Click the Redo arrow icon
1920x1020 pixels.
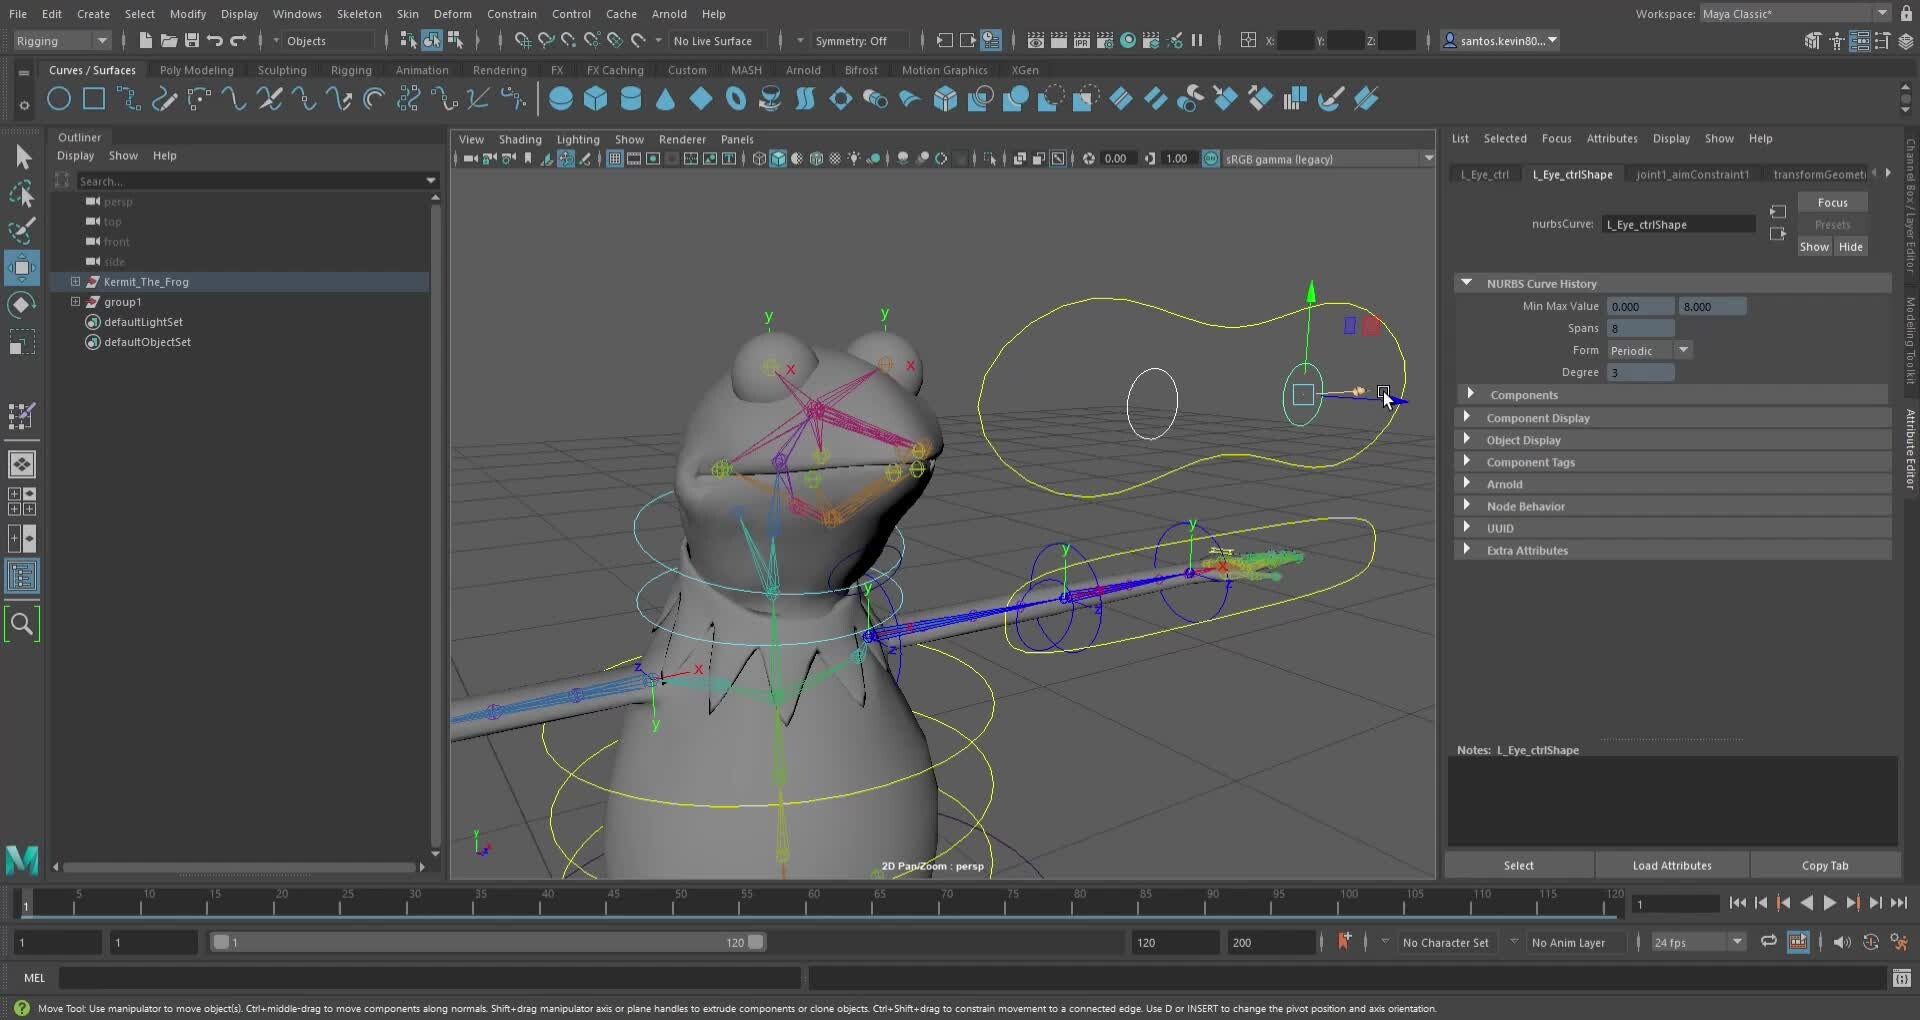pyautogui.click(x=238, y=40)
